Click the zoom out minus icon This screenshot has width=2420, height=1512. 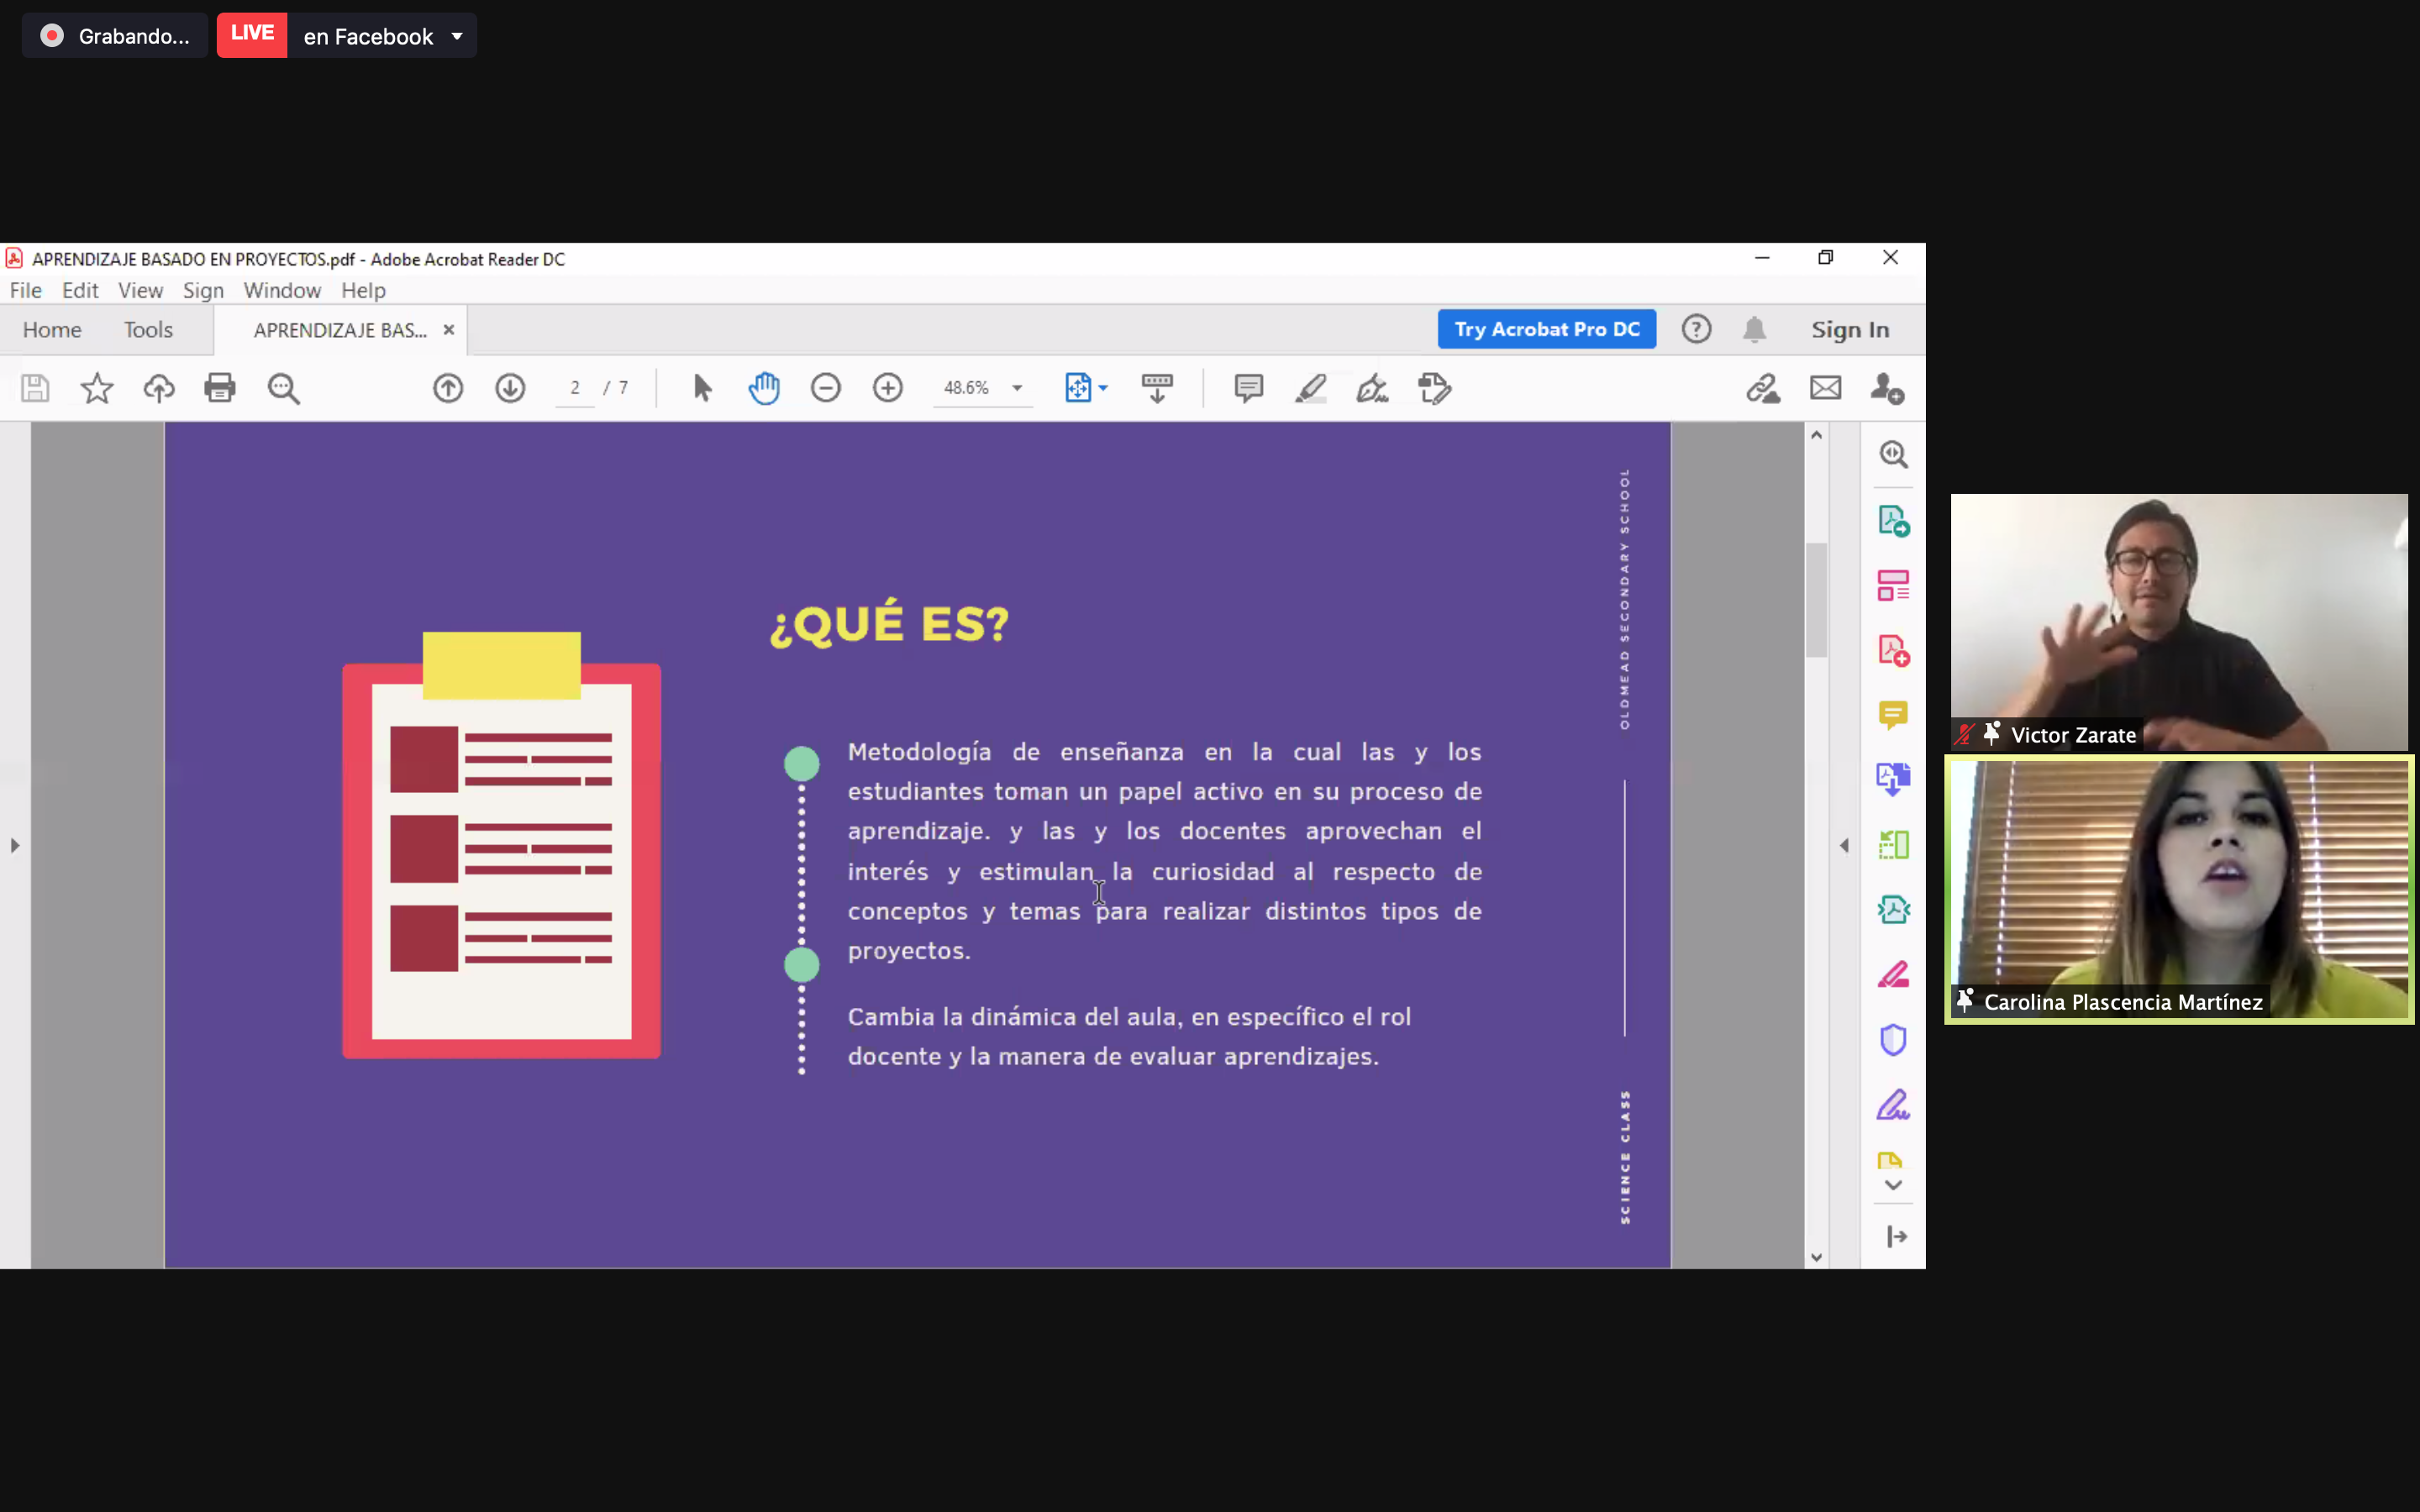coord(826,388)
